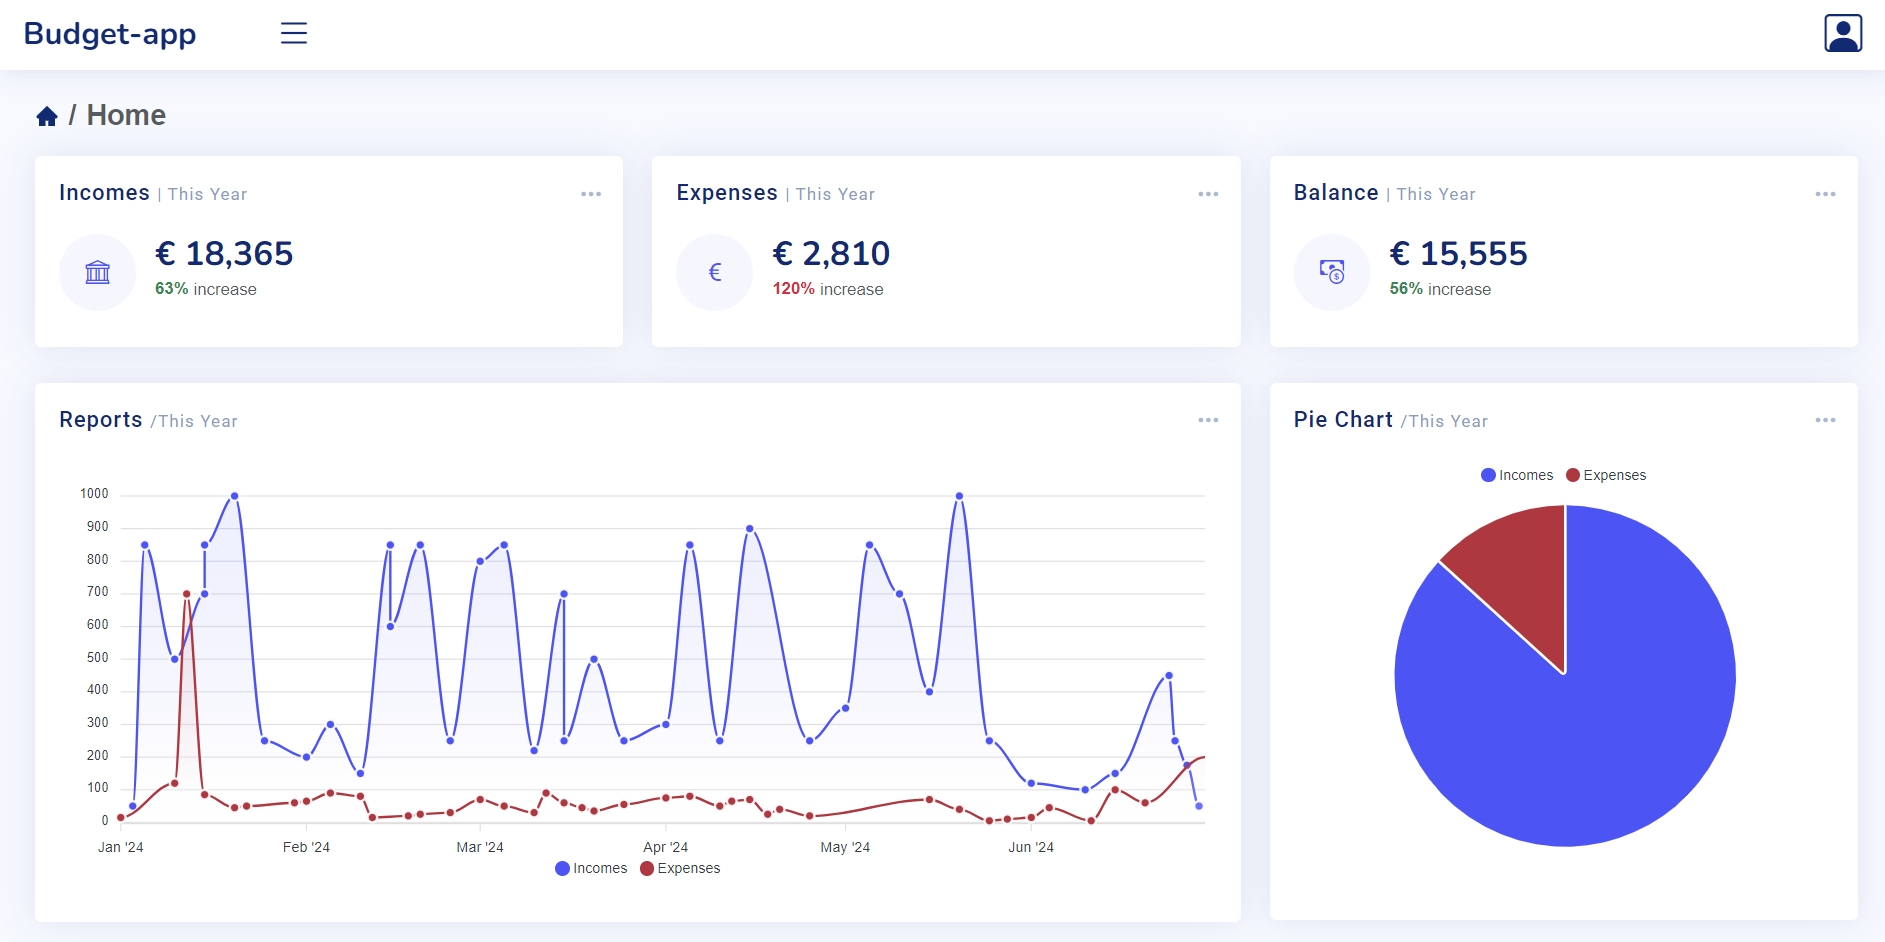Open the Incomes card three-dot menu
Image resolution: width=1885 pixels, height=942 pixels.
tap(591, 194)
